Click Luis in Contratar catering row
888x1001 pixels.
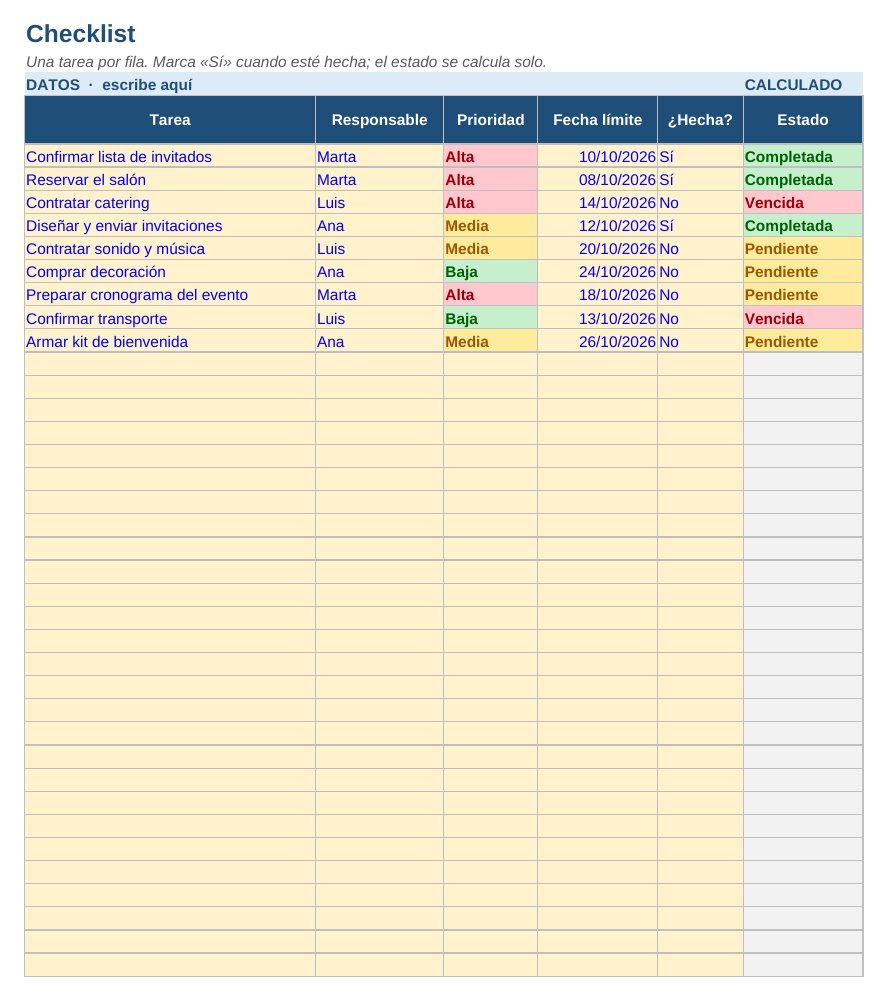379,202
